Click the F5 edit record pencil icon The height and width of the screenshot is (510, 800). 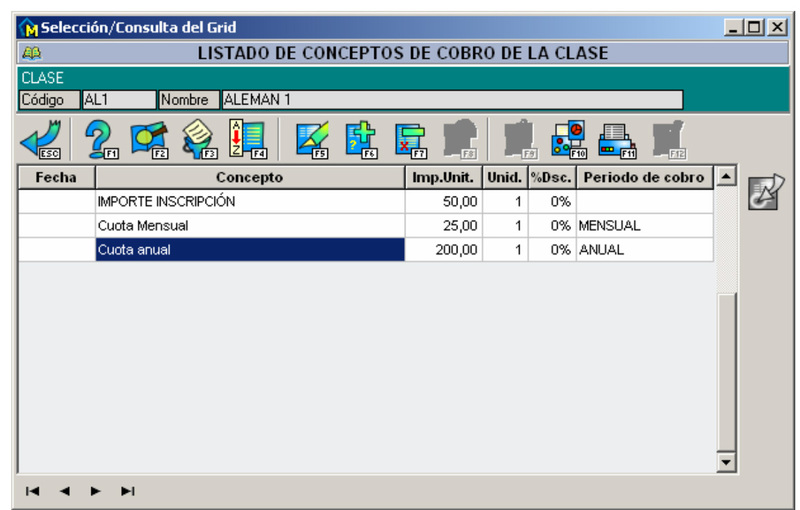tap(312, 139)
